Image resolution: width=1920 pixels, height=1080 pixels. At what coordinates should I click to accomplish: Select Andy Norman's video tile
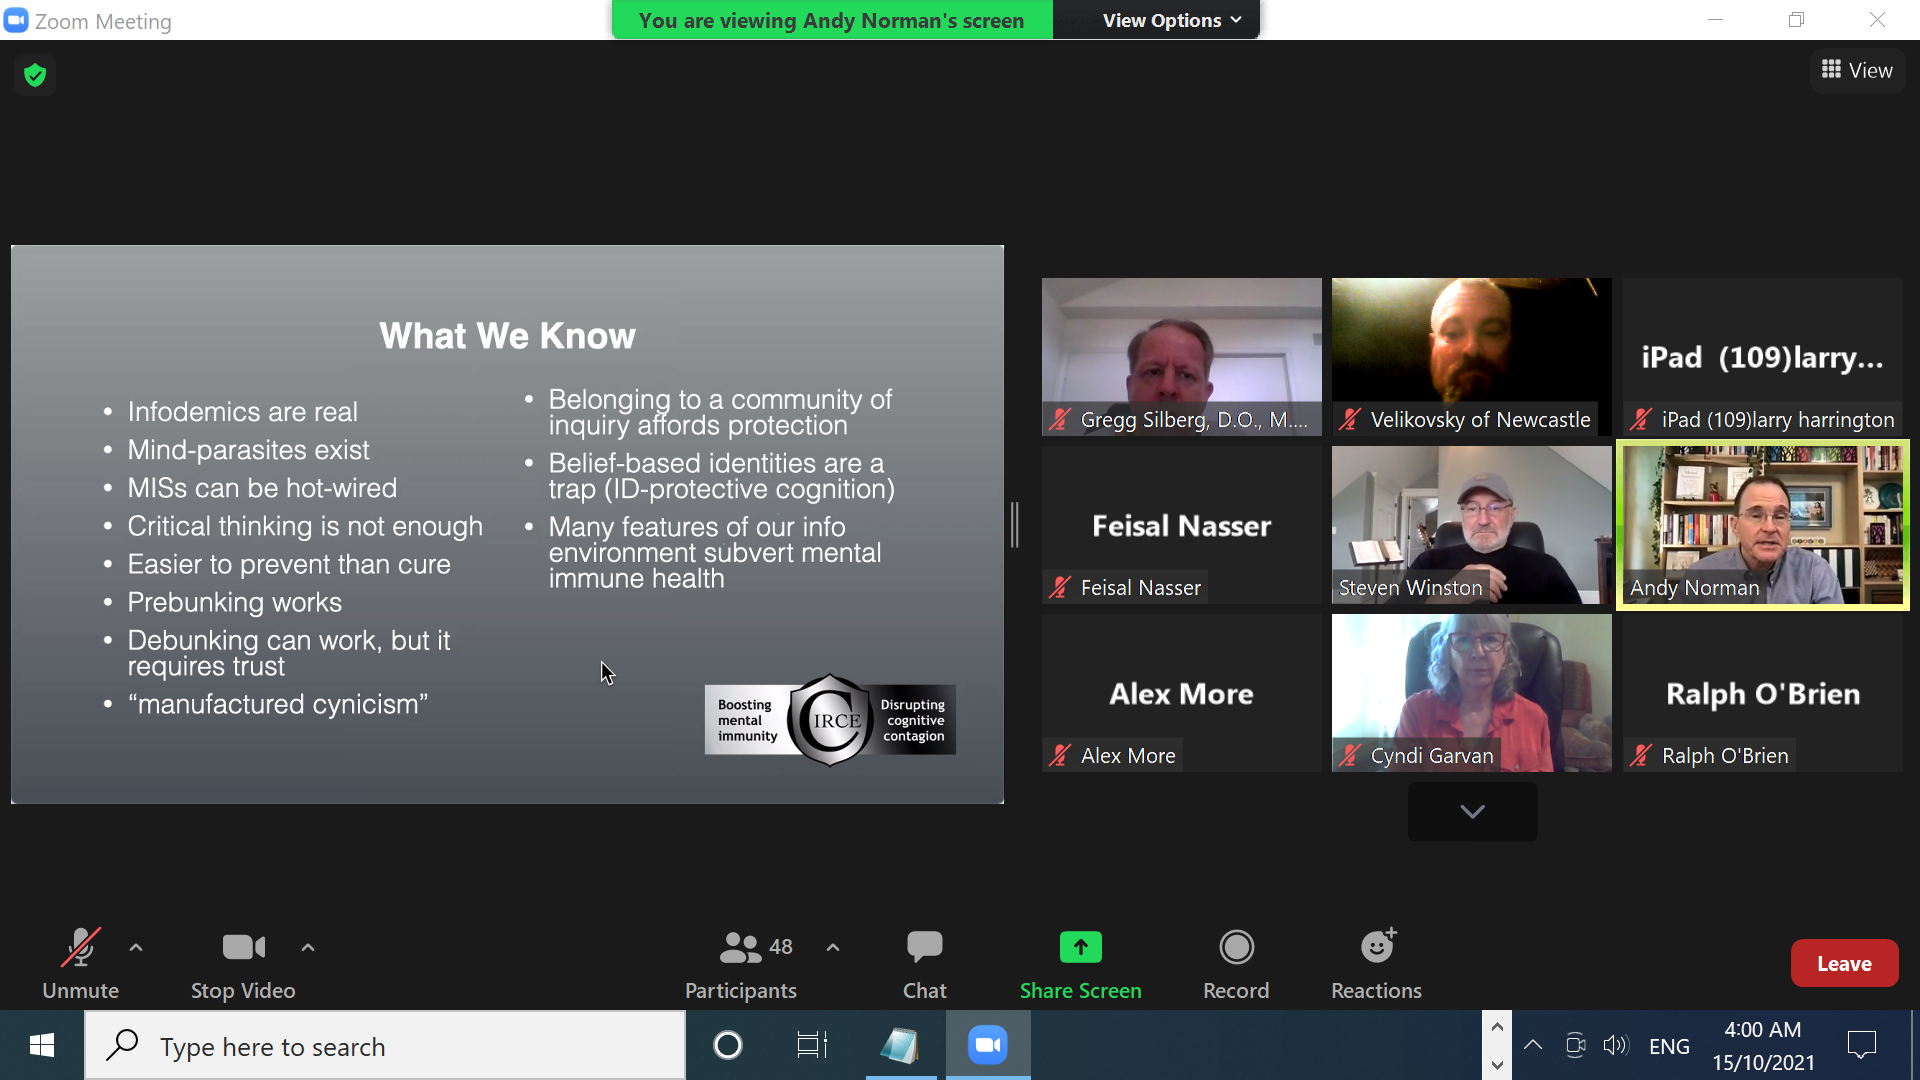point(1763,525)
